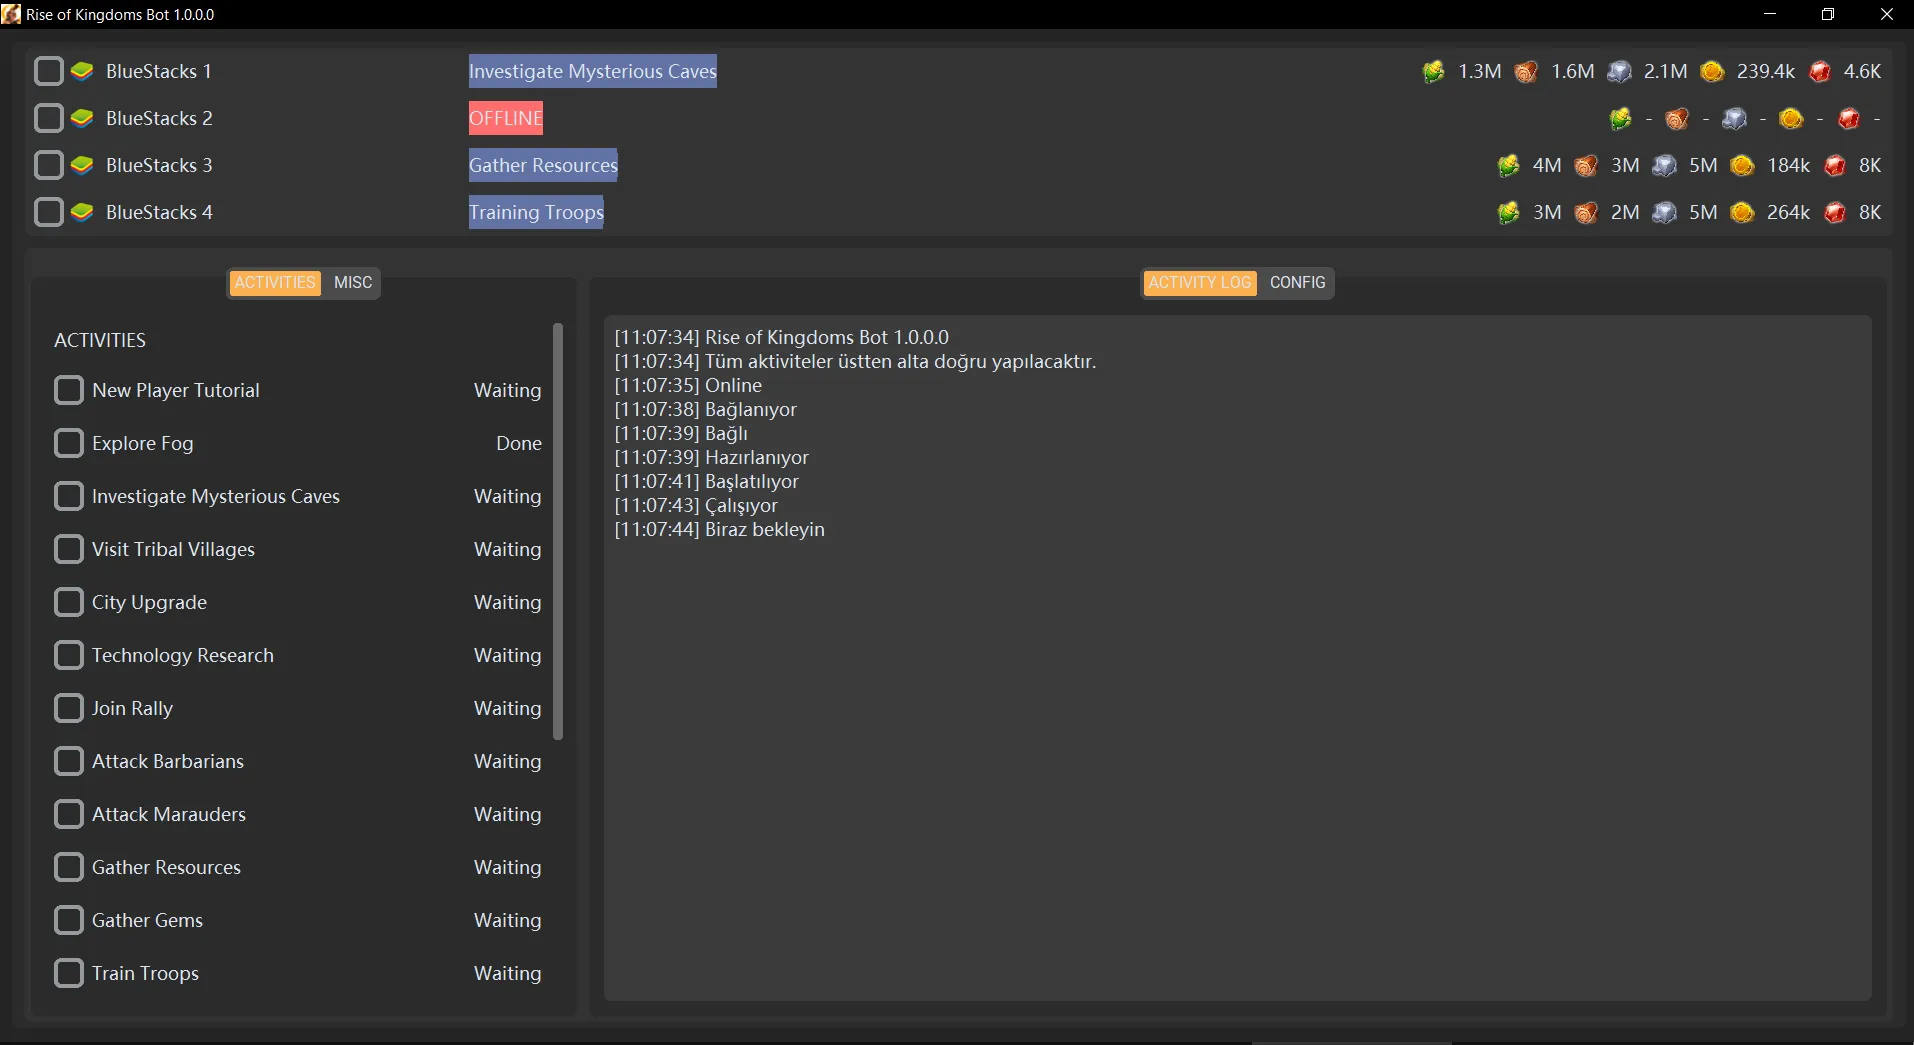Click the gold coin icon for BlueStacks 4
Viewport: 1914px width, 1045px height.
(x=1742, y=213)
